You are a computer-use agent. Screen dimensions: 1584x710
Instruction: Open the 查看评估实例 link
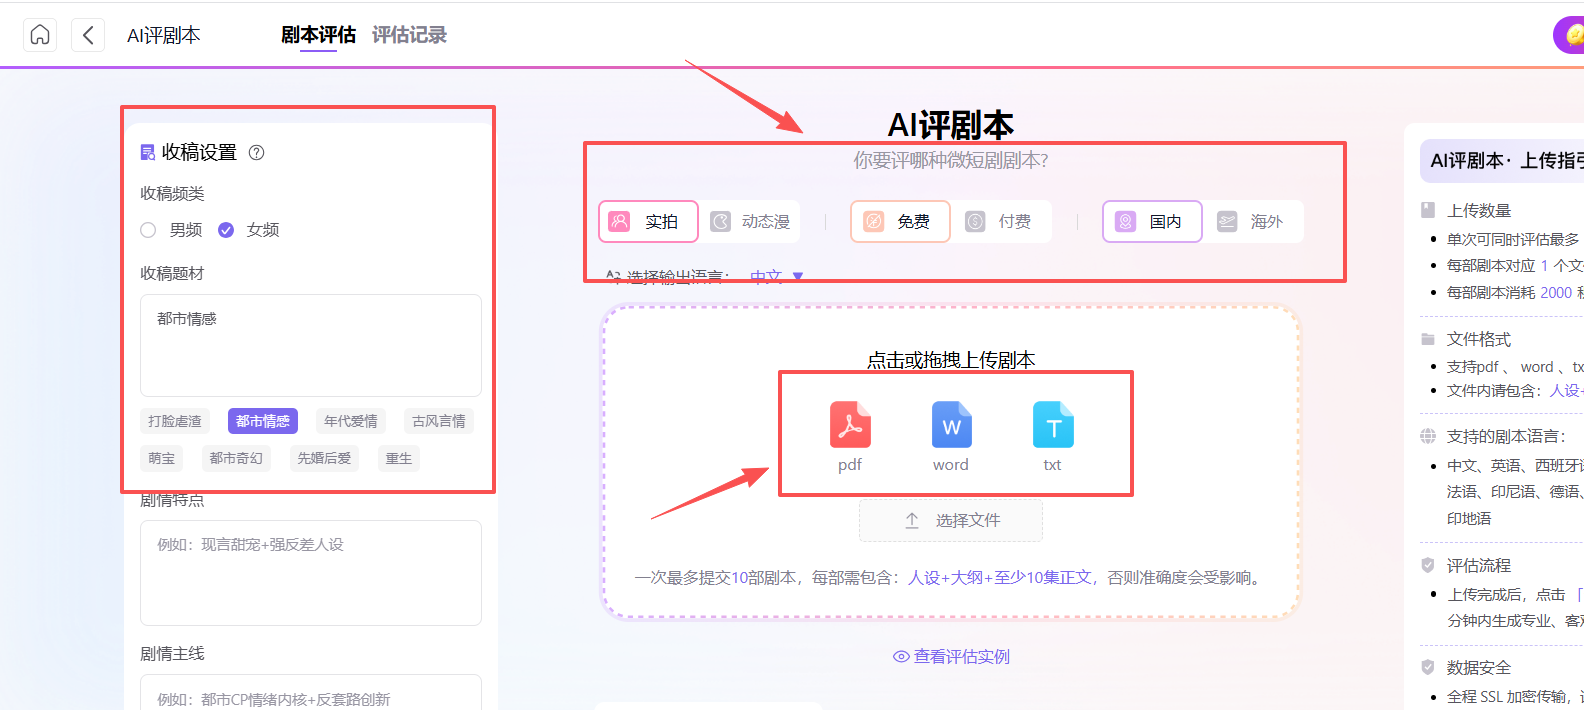click(x=951, y=657)
